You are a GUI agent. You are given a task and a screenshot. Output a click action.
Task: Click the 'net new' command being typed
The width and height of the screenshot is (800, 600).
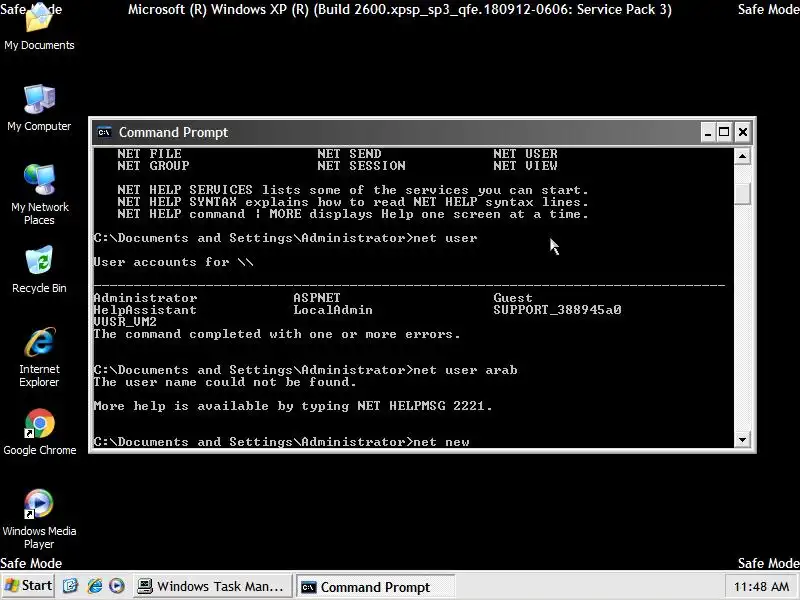[x=441, y=442]
